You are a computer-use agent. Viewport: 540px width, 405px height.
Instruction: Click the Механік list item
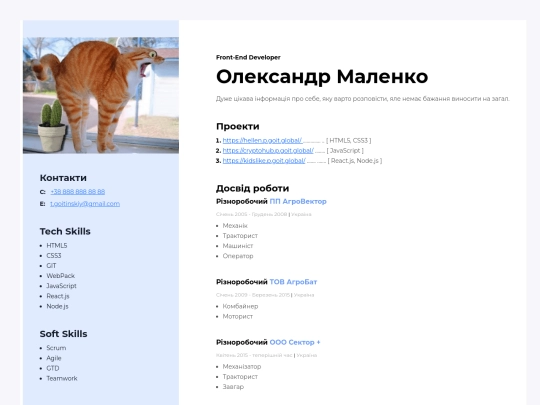point(235,226)
